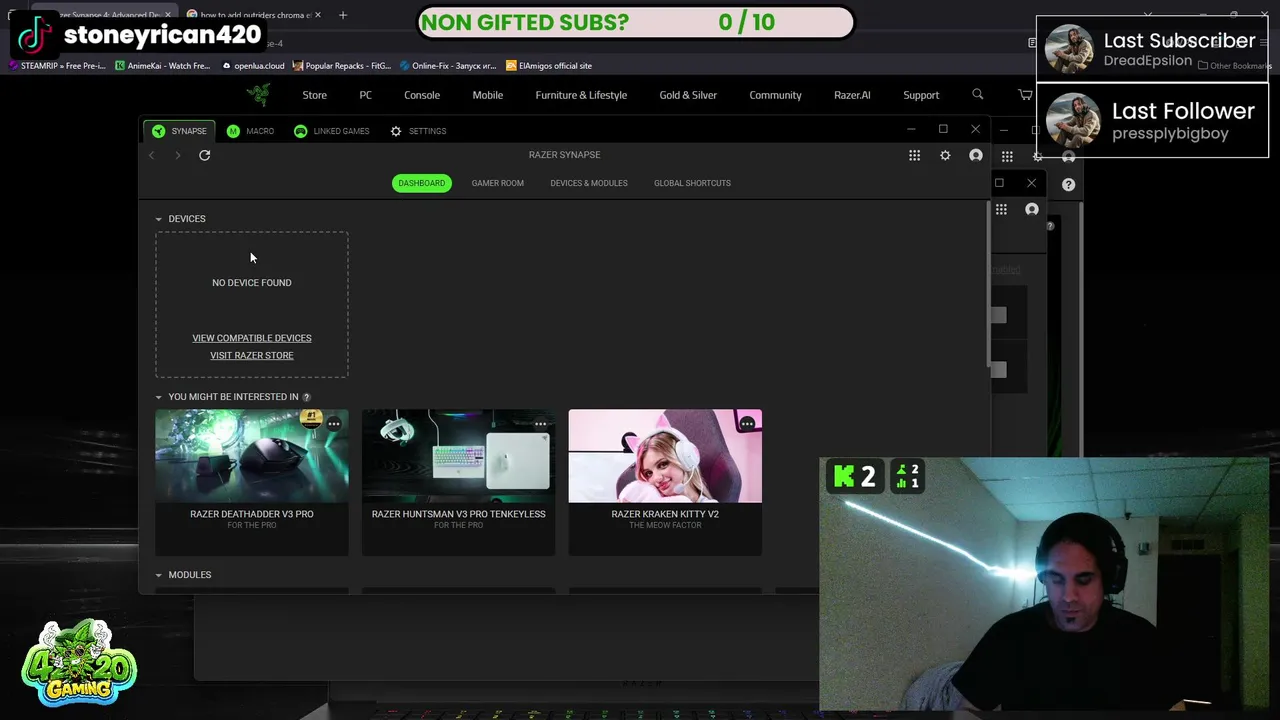
Task: Open the Other Bookmarks folder
Action: click(x=1235, y=66)
